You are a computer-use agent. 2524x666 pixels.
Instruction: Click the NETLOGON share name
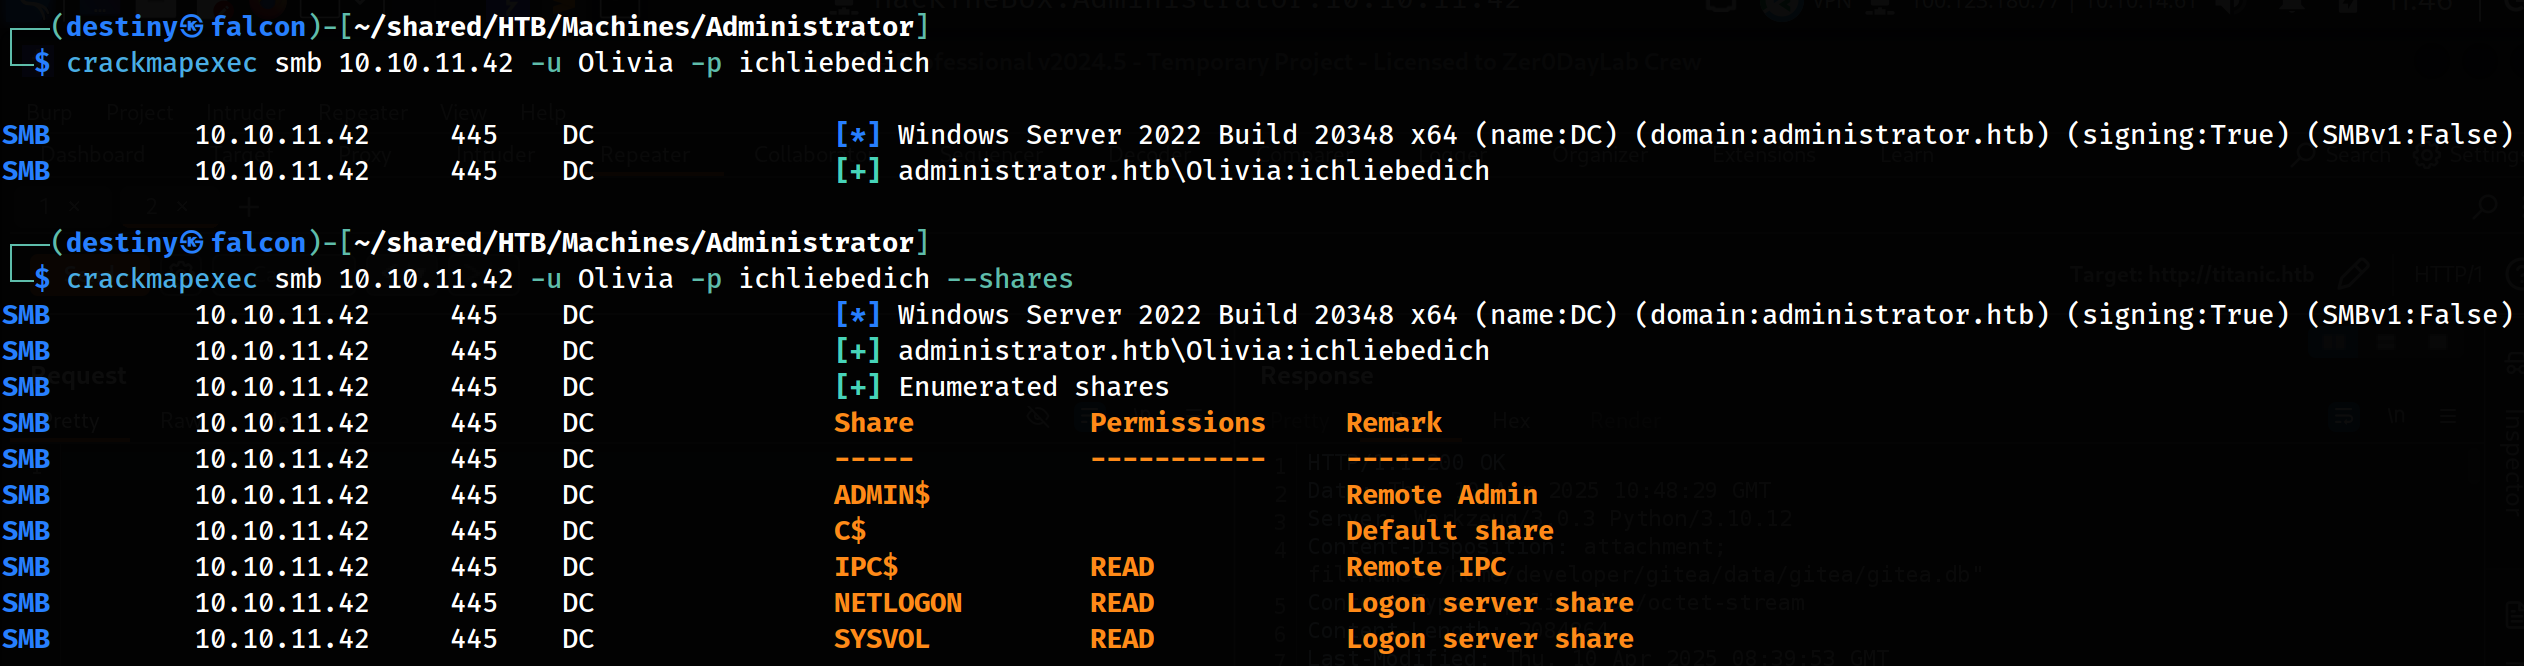coord(897,603)
